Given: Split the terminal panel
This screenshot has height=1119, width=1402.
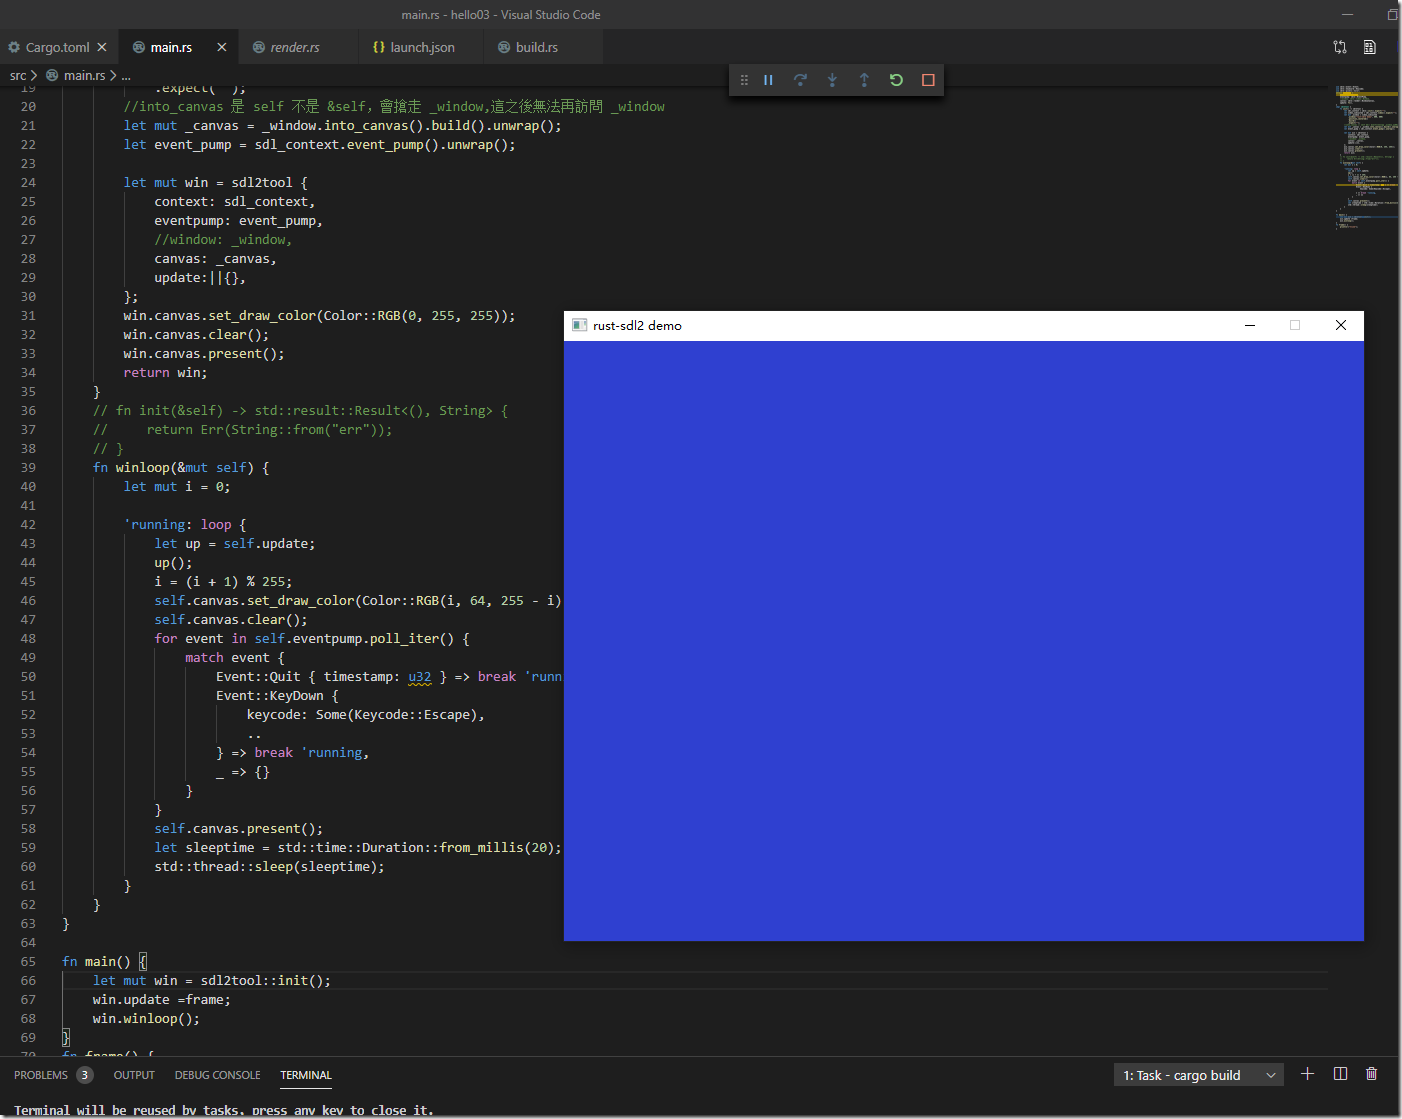Looking at the screenshot, I should coord(1340,1074).
